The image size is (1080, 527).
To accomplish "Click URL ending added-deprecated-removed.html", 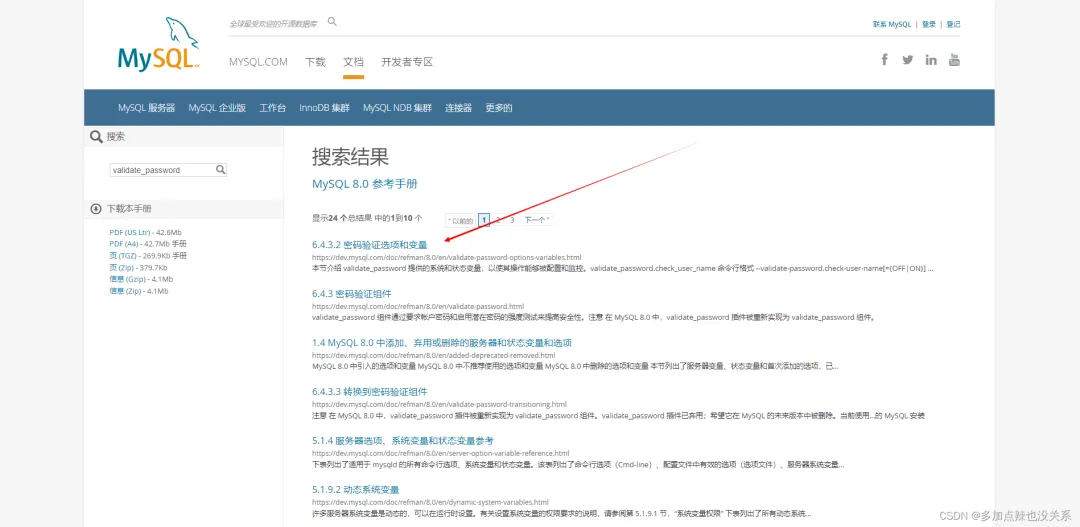I will (433, 355).
